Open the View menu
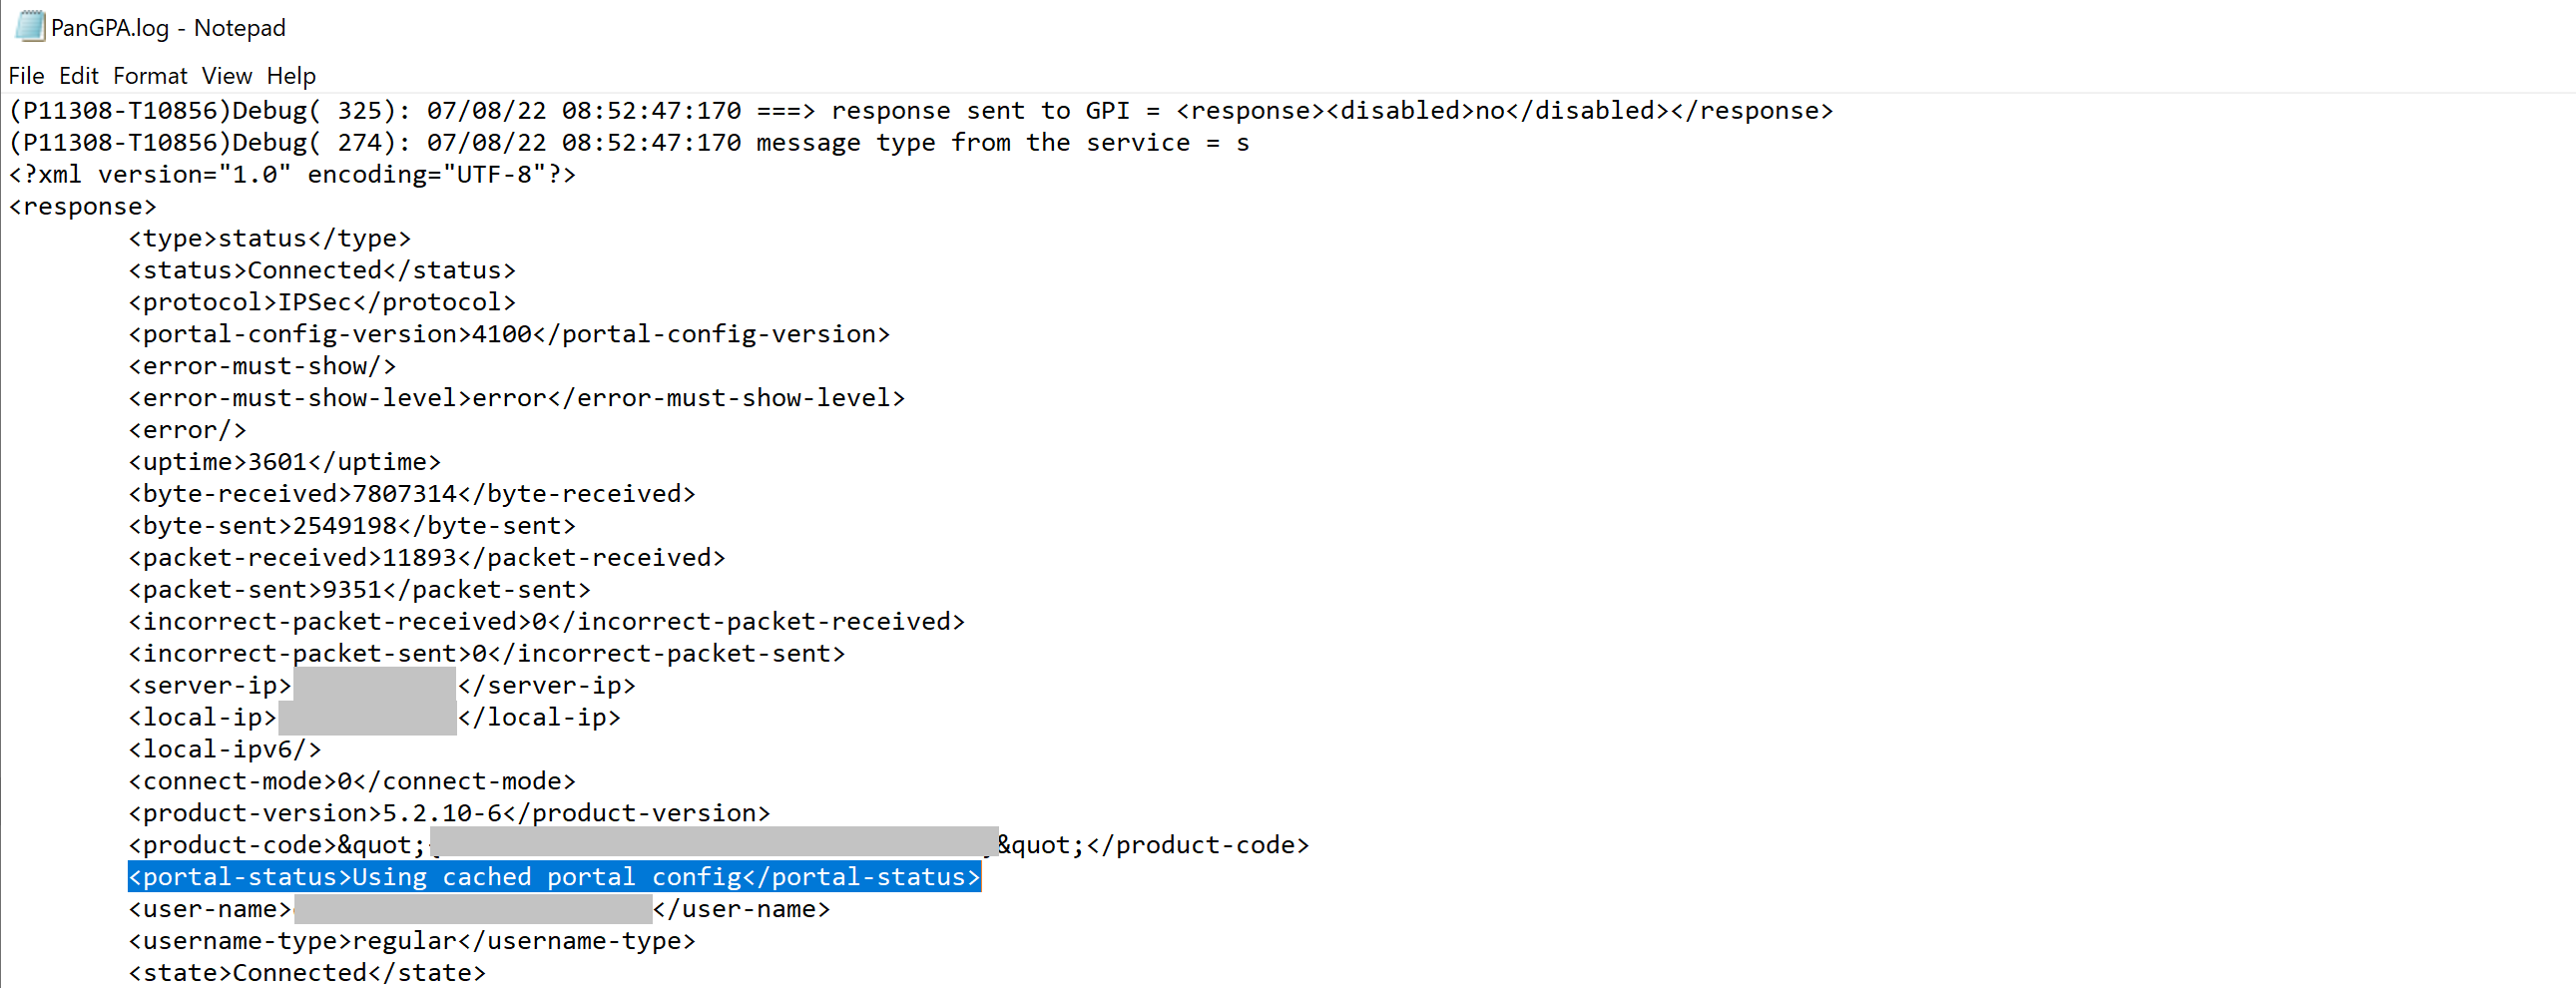Viewport: 2576px width, 991px height. click(226, 76)
